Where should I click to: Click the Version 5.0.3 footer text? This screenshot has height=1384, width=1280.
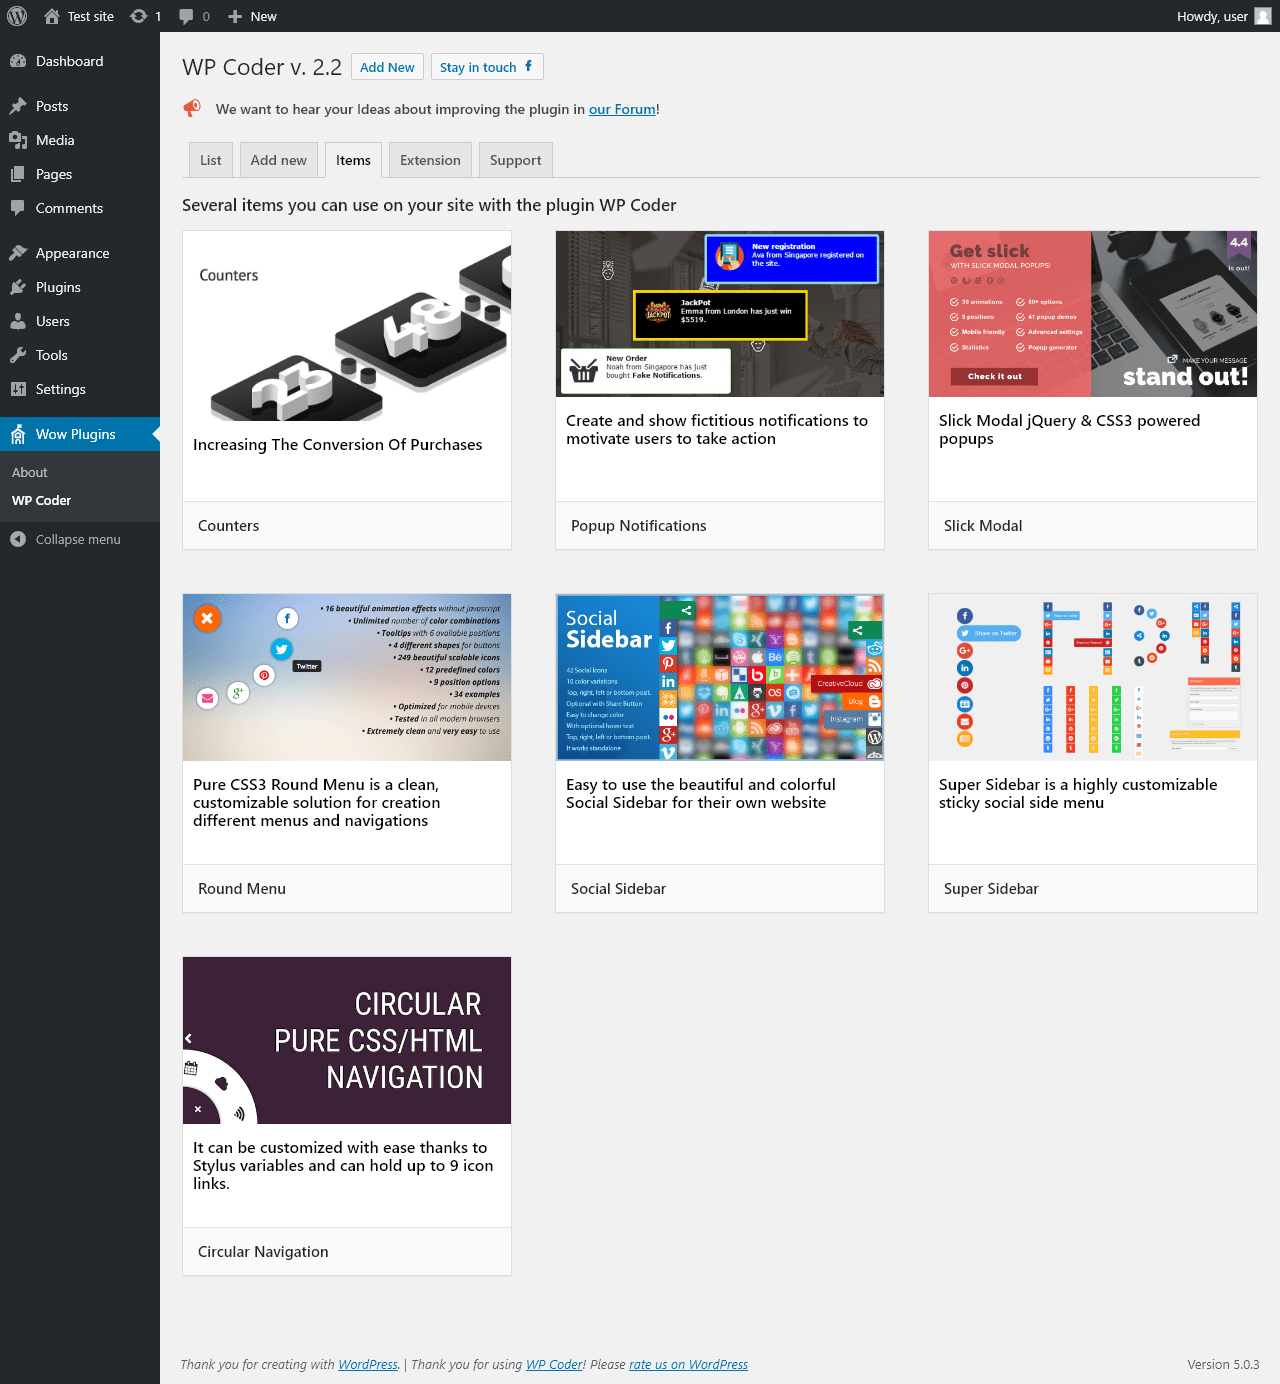point(1223,1364)
